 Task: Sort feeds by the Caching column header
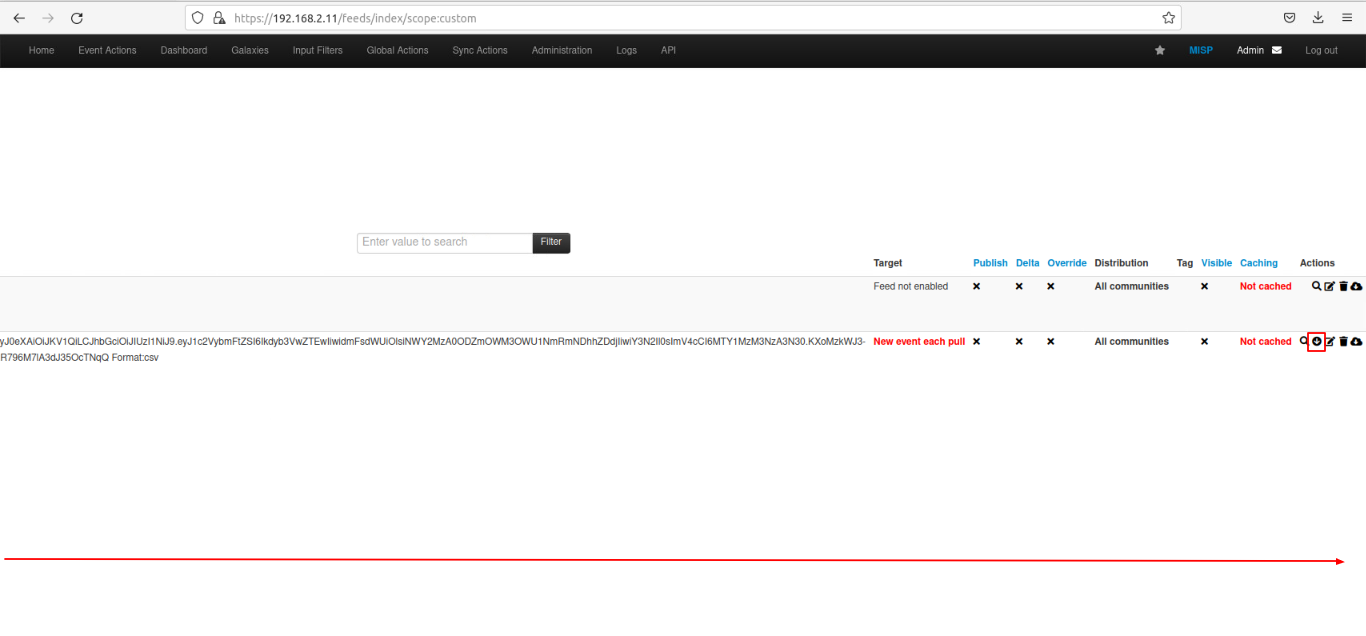pos(1258,263)
